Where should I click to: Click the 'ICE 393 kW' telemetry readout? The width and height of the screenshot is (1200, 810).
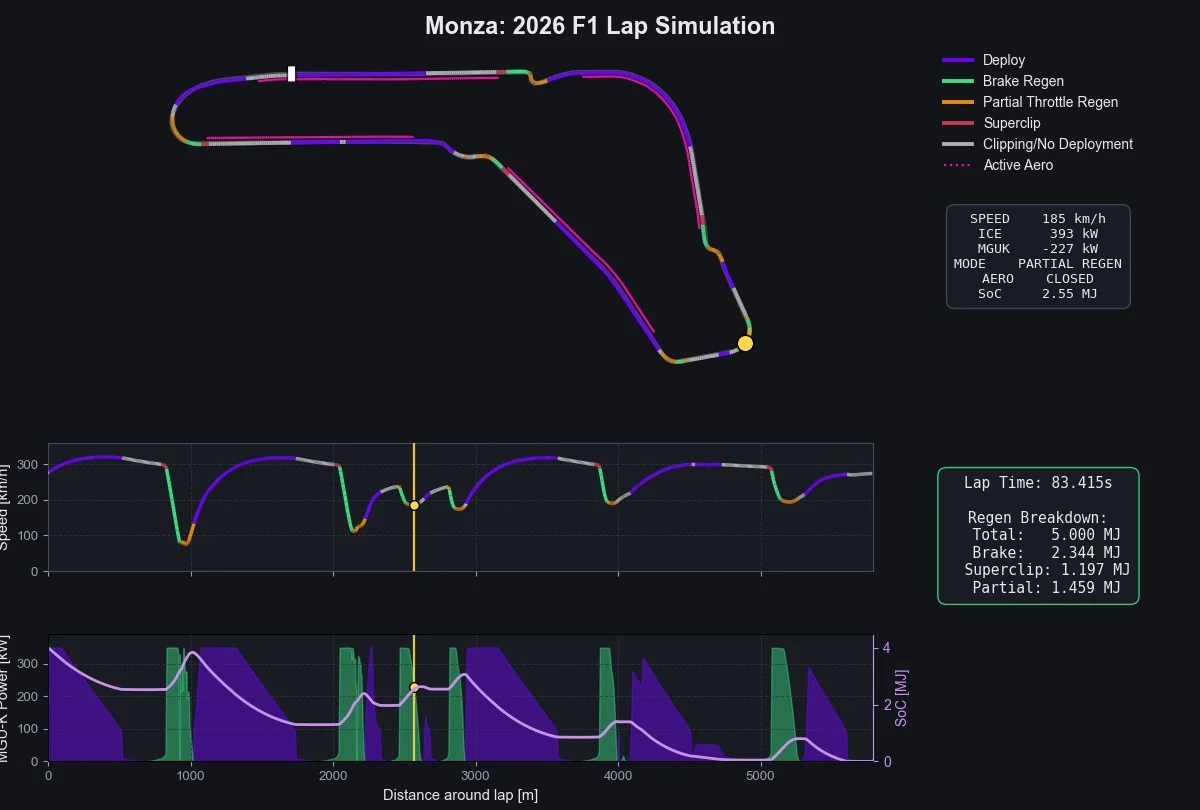[1038, 234]
